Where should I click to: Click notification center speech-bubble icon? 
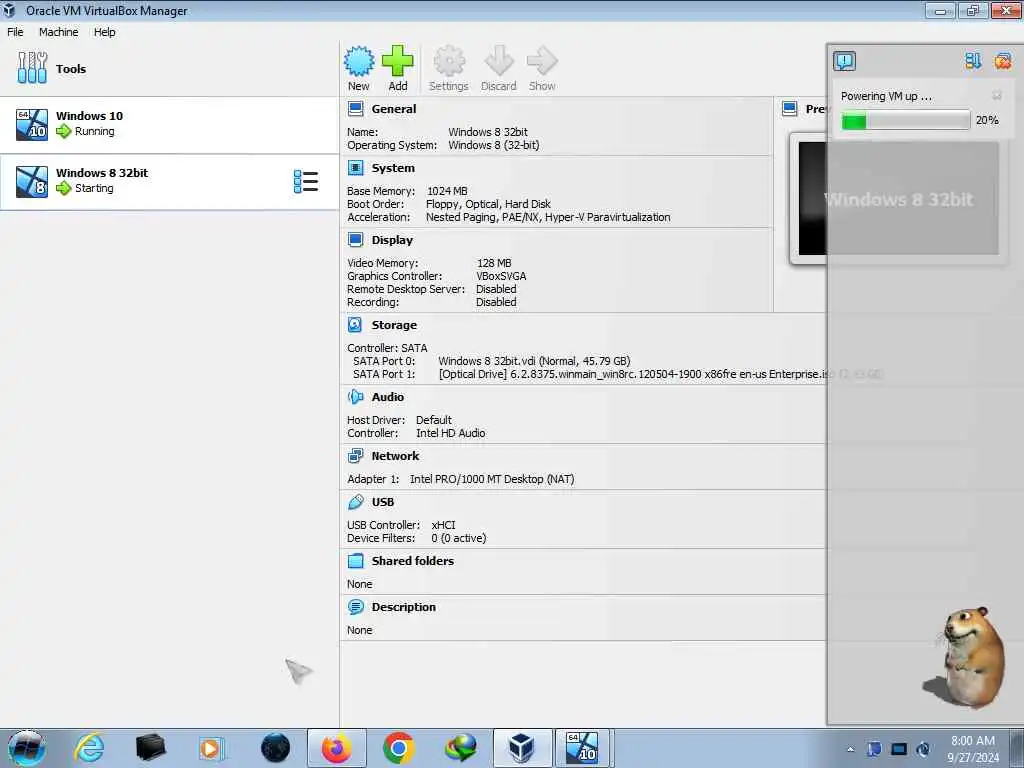pyautogui.click(x=844, y=61)
